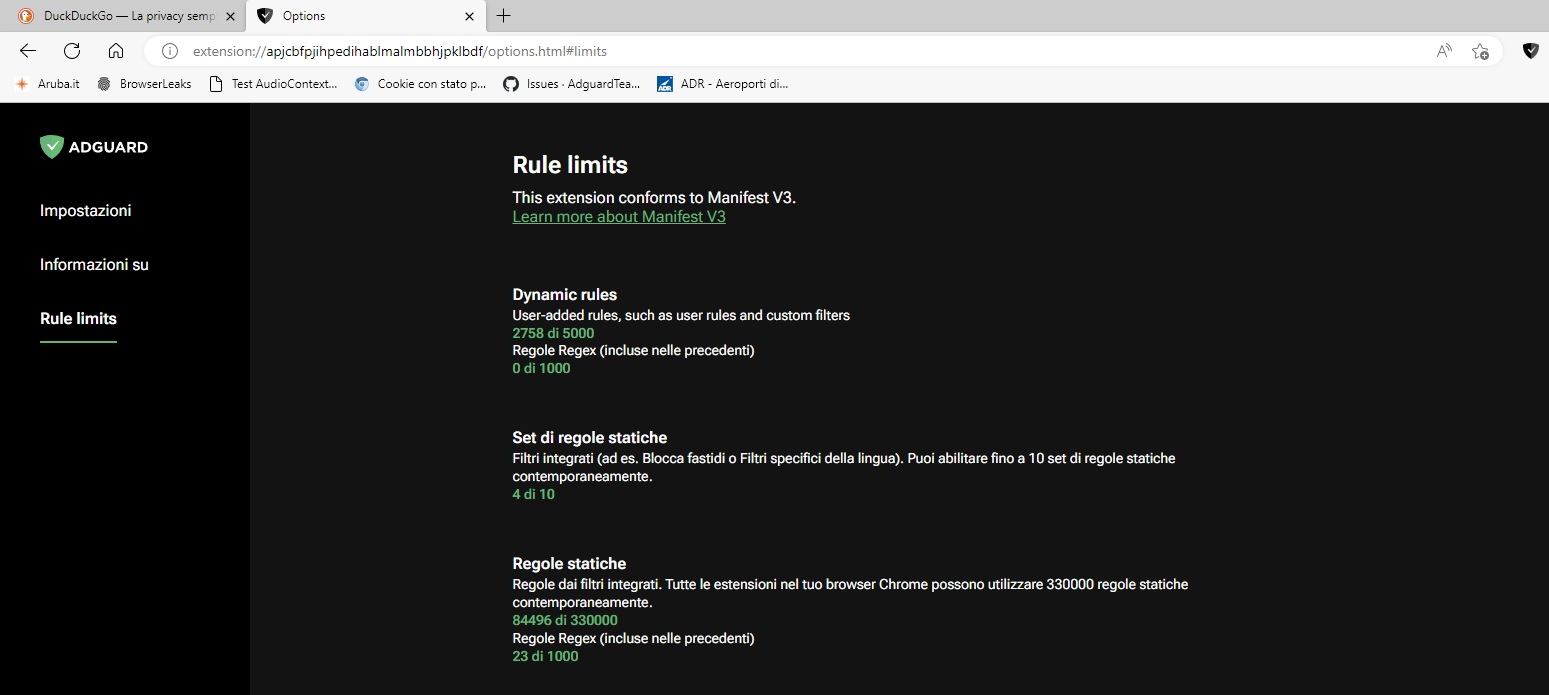Screen dimensions: 1549x695
Task: Select the Rule limits sidebar item
Action: (x=77, y=318)
